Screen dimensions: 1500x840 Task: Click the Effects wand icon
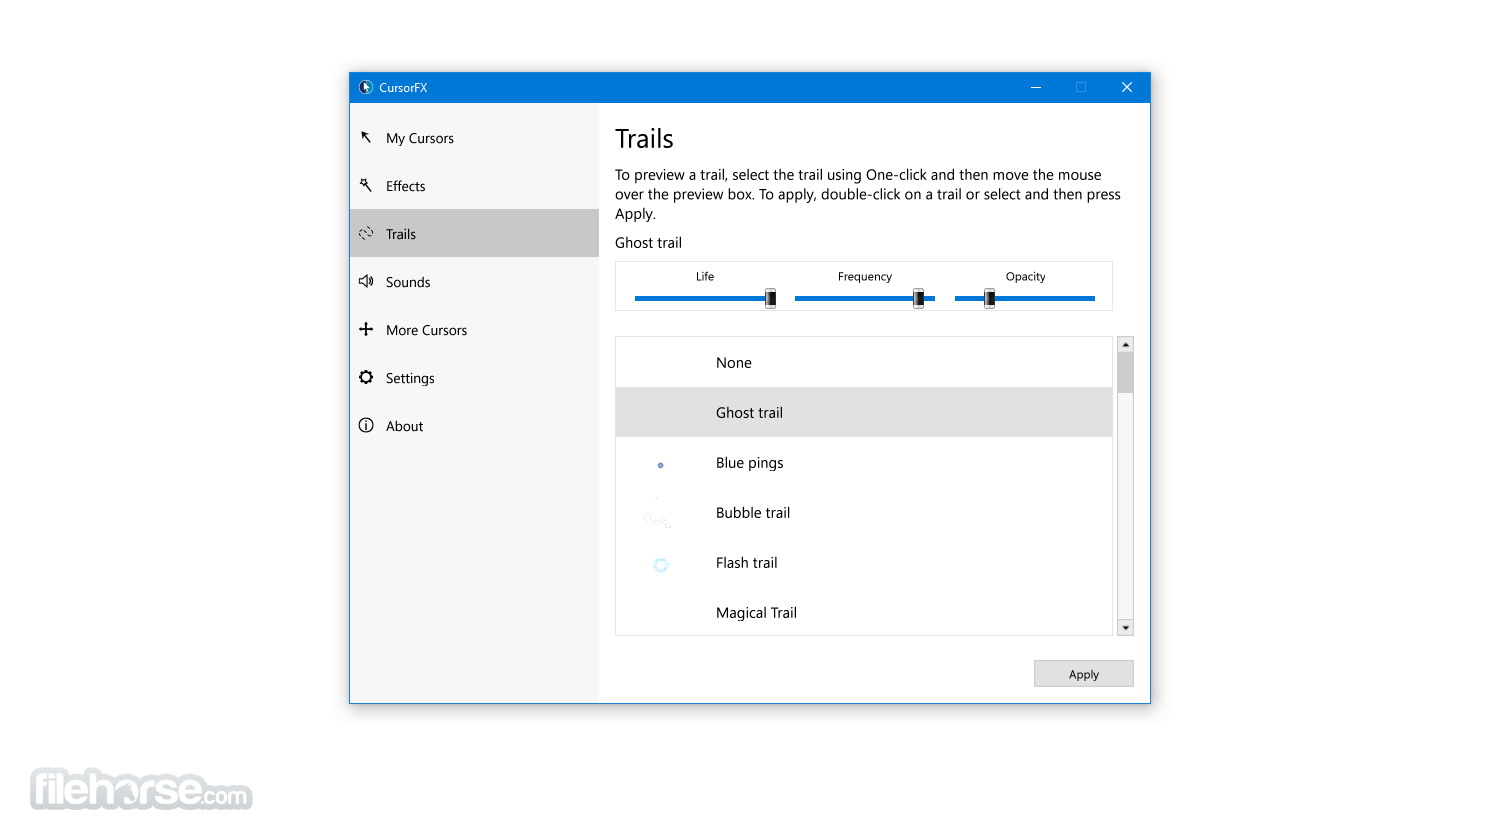pyautogui.click(x=366, y=185)
